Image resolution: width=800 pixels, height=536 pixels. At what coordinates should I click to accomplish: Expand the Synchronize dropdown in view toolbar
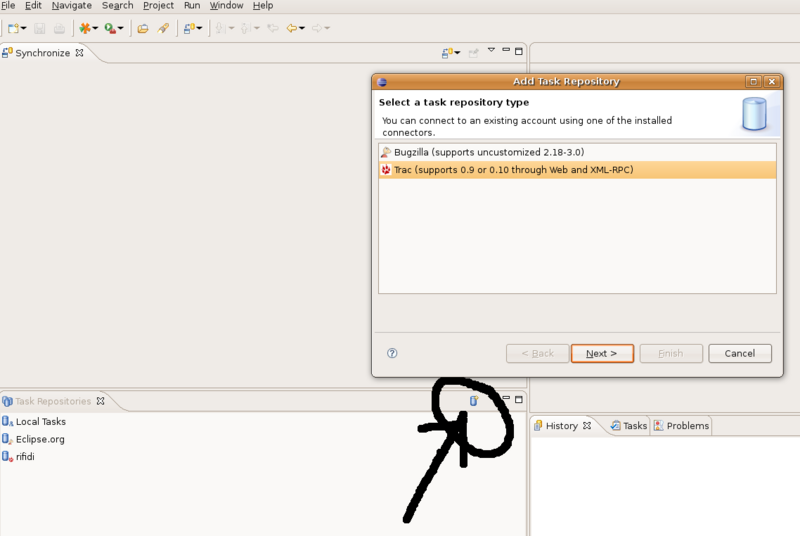458,53
